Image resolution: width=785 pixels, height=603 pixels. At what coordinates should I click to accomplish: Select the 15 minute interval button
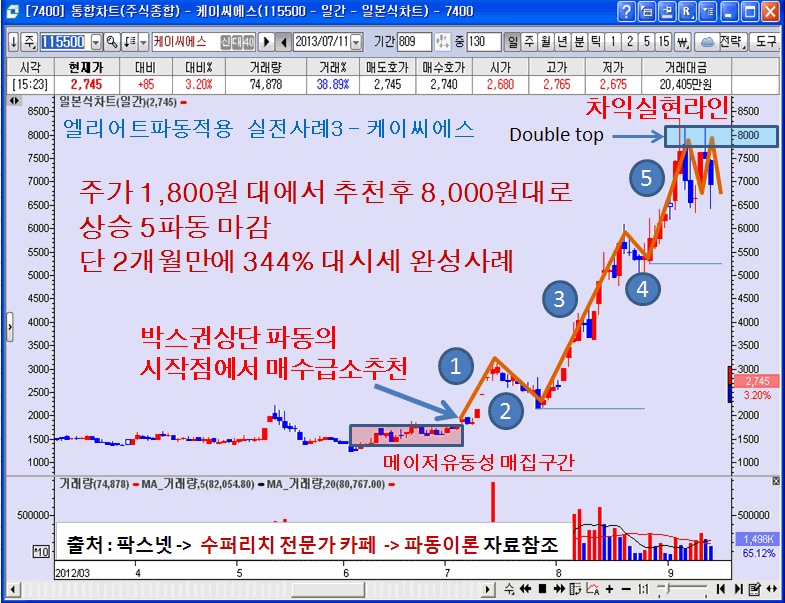tap(663, 42)
